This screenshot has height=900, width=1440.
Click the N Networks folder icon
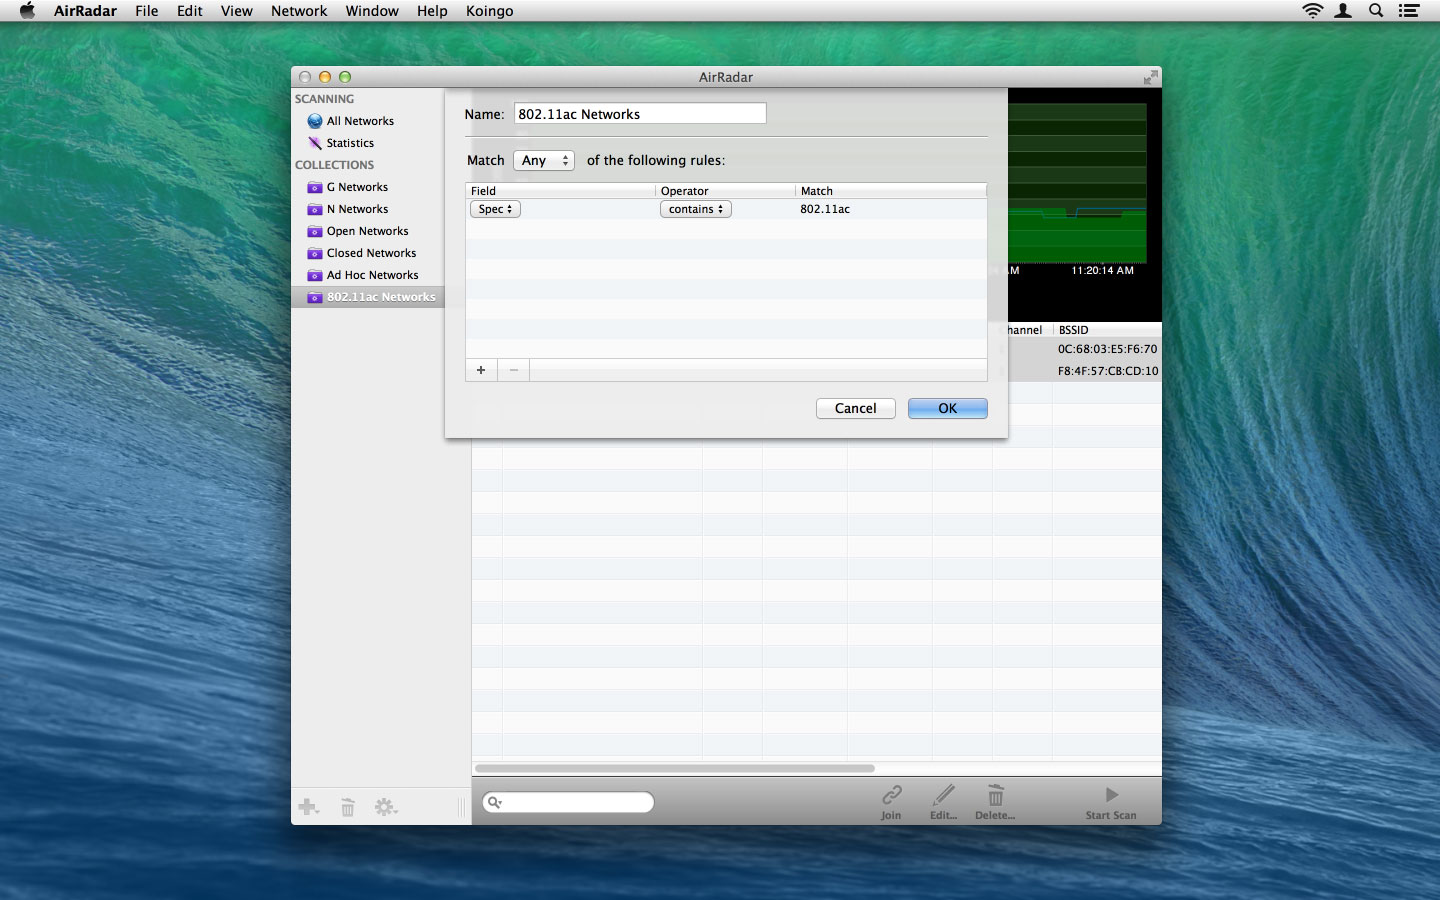tap(315, 209)
